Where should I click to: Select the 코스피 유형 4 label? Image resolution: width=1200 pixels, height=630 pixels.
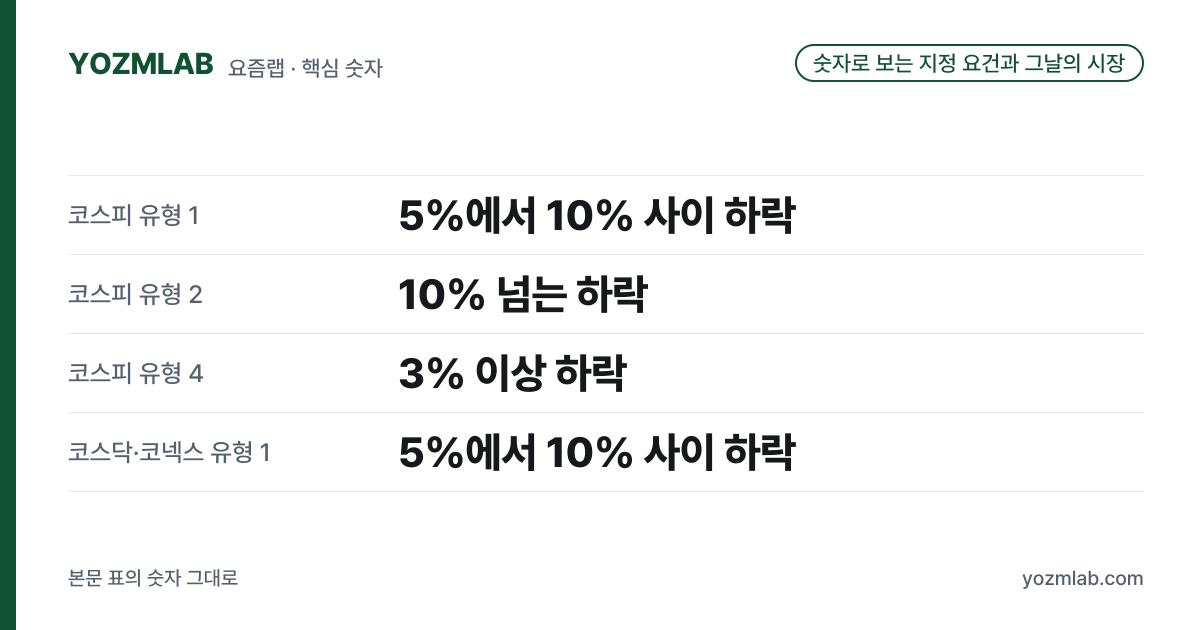[136, 373]
